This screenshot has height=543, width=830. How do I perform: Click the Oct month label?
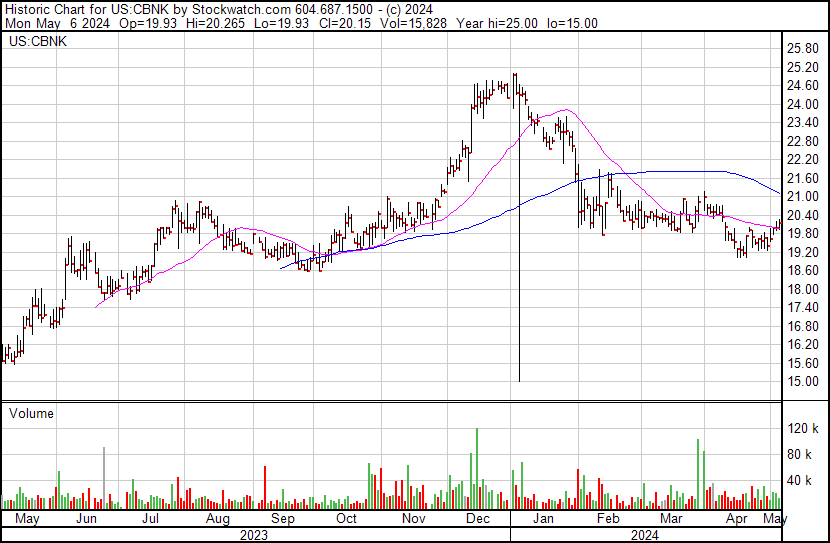coord(346,518)
